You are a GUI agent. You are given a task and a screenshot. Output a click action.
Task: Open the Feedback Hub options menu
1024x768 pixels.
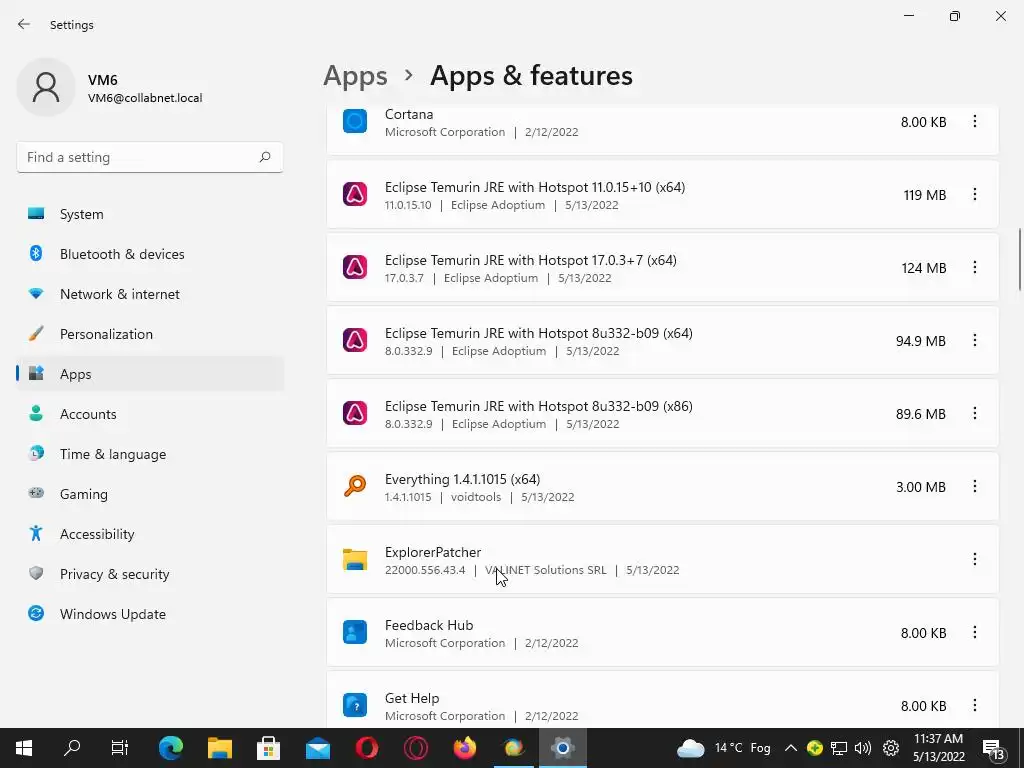[974, 633]
